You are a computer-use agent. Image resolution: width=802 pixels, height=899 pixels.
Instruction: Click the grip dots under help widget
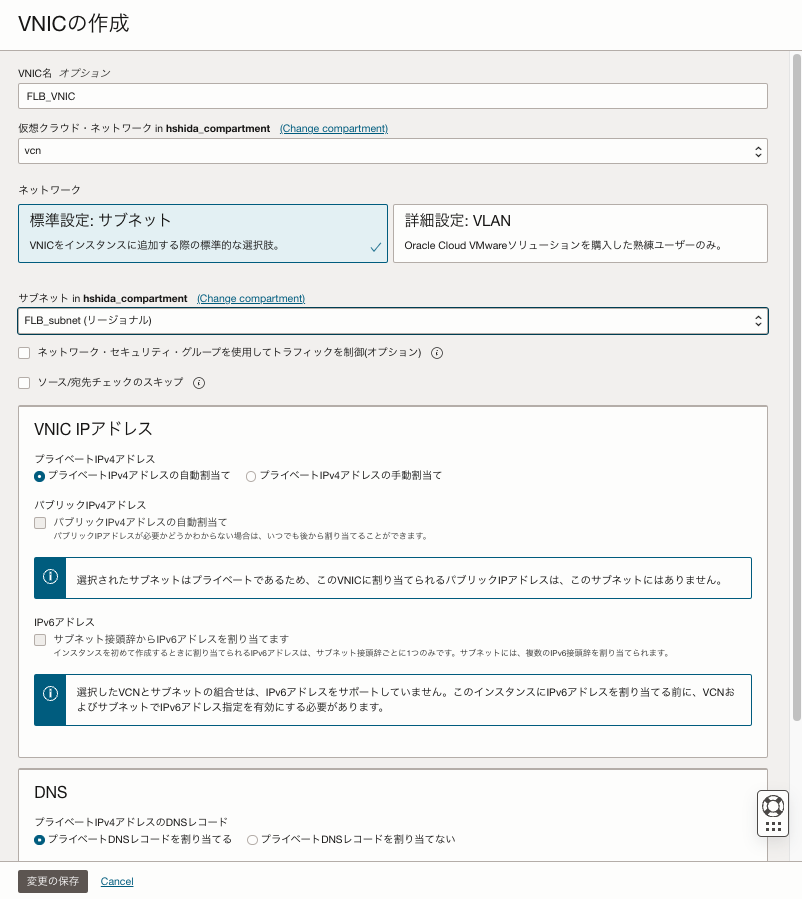tap(773, 826)
